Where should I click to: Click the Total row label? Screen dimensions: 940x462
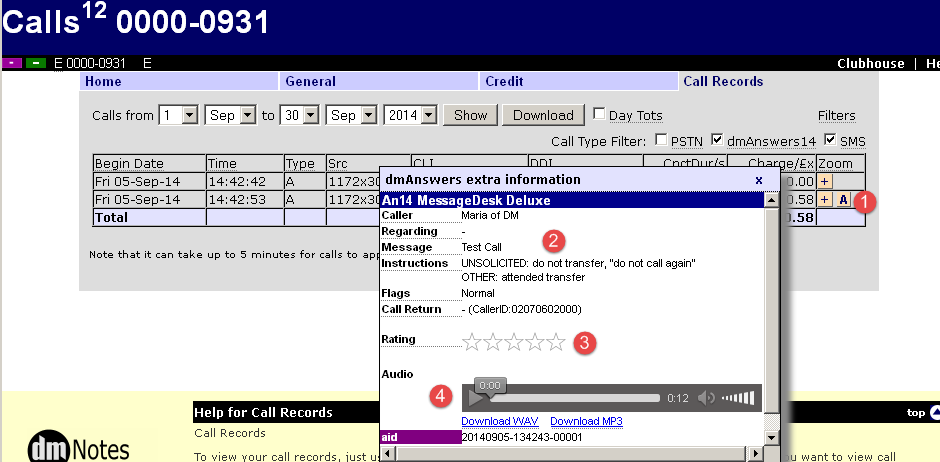point(112,217)
